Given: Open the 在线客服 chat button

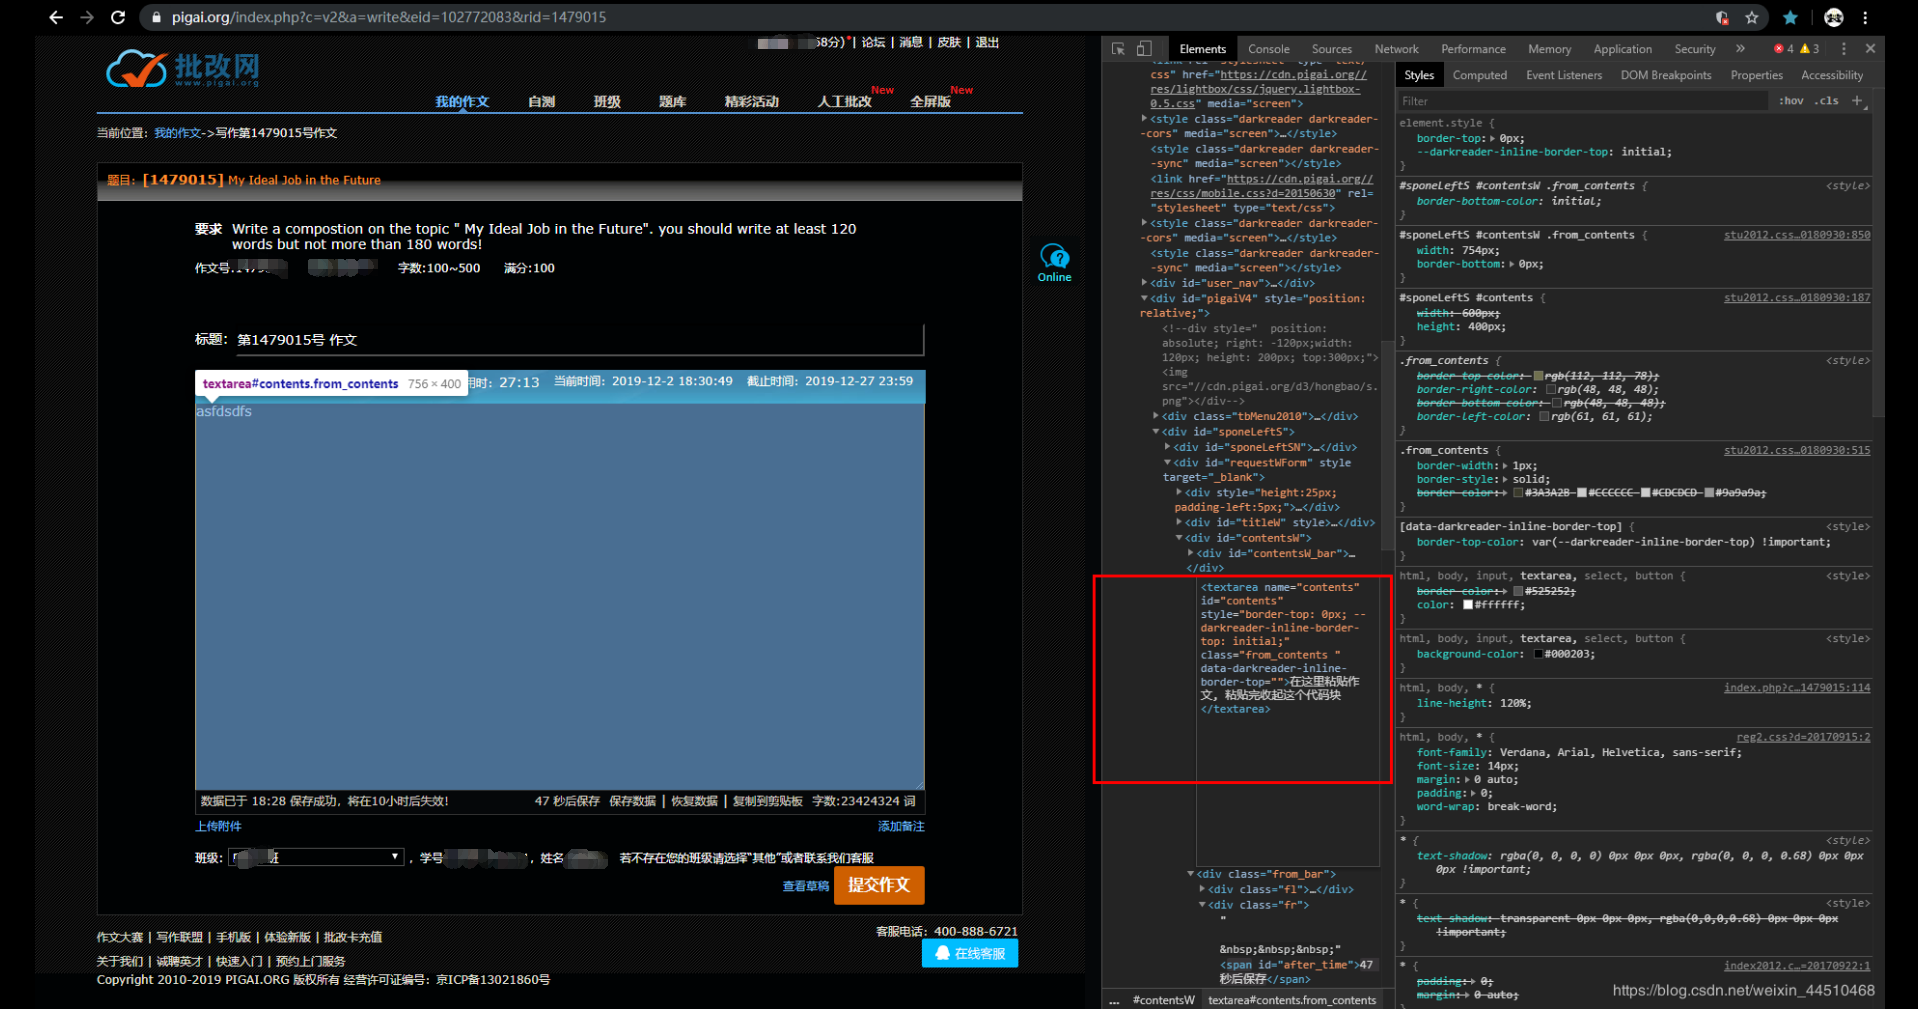Looking at the screenshot, I should (x=970, y=953).
